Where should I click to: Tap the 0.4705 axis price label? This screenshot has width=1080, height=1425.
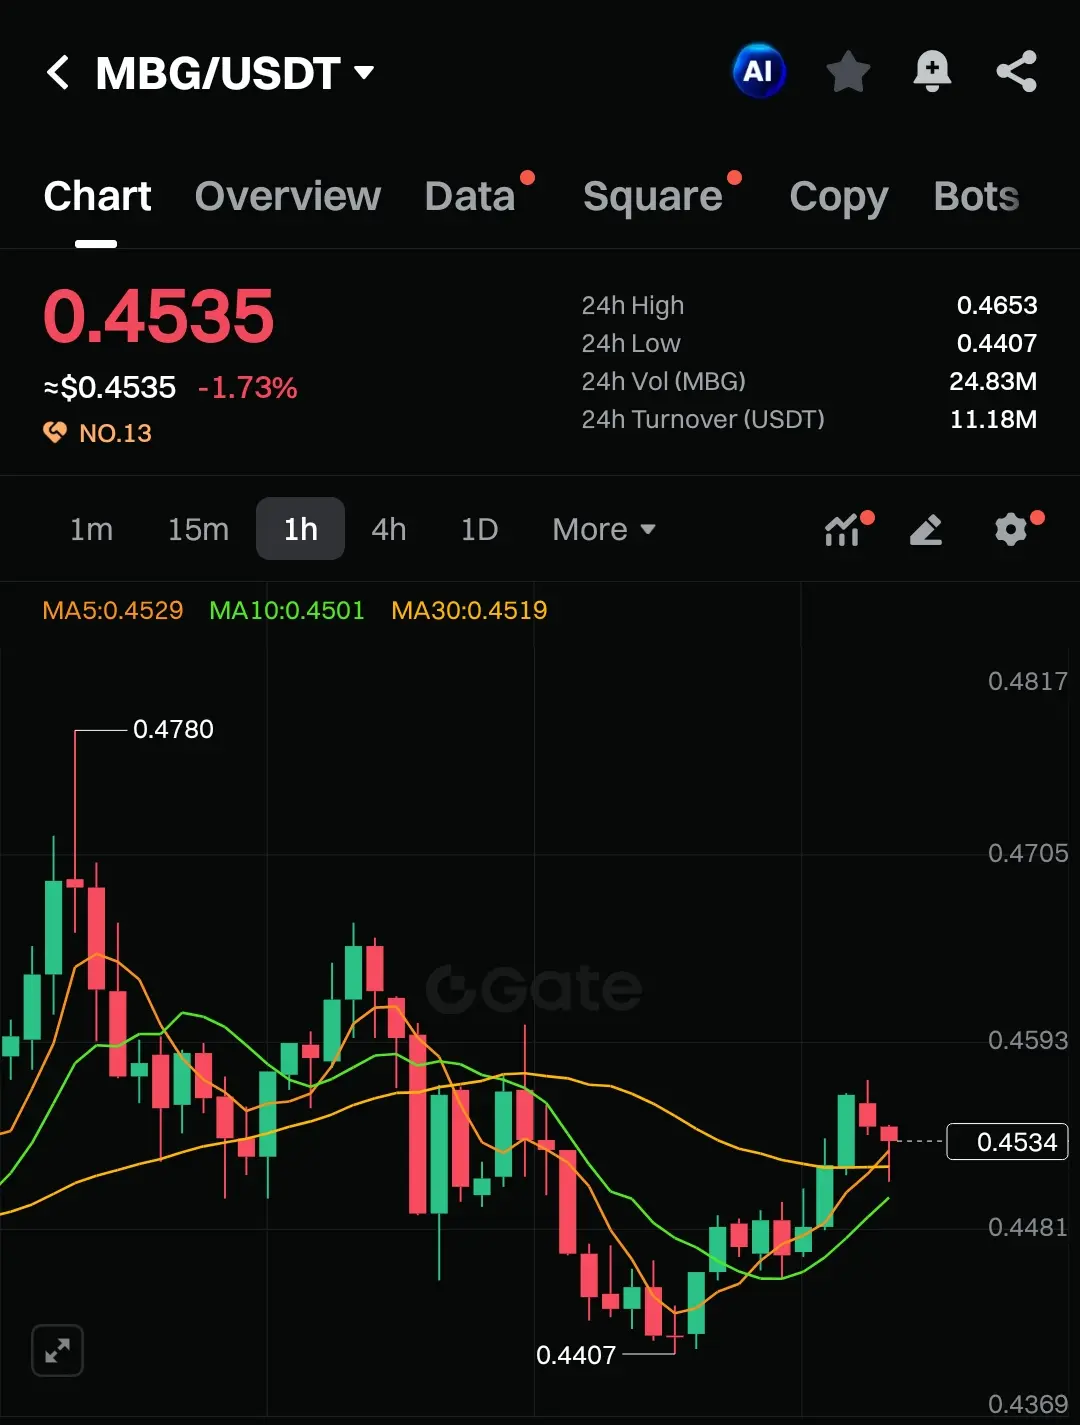click(x=1028, y=853)
